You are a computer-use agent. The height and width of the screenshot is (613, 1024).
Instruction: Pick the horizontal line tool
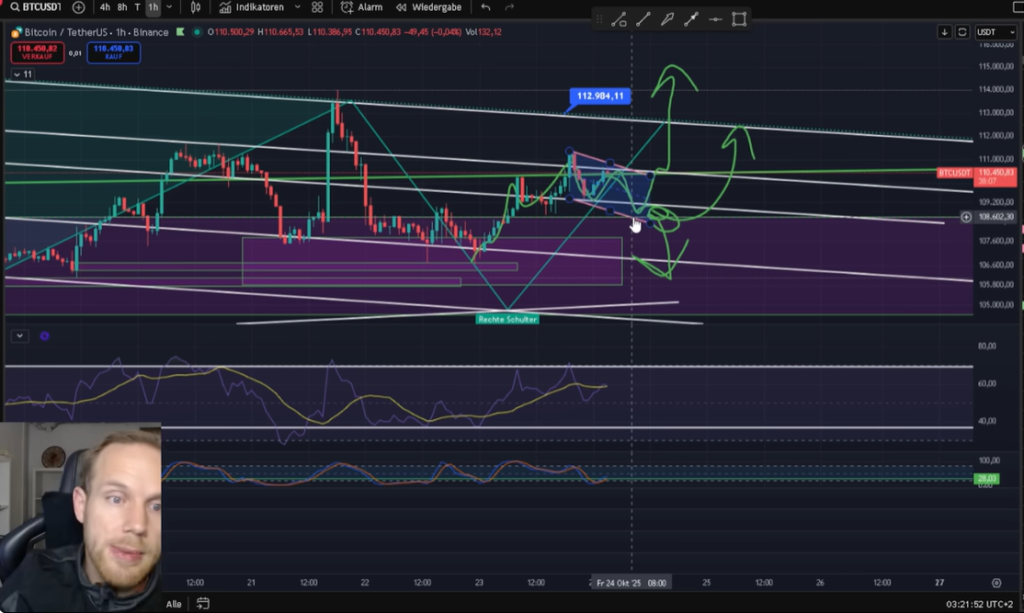714,19
